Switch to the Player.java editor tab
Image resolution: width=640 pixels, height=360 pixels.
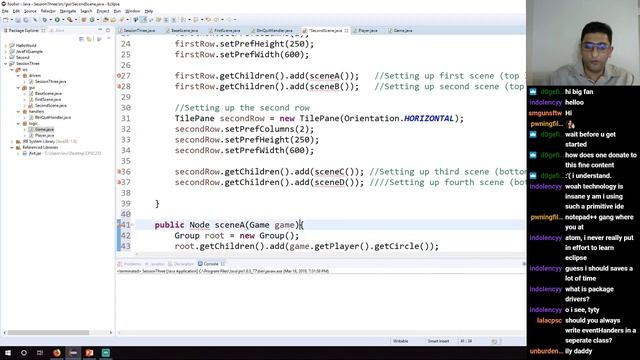pyautogui.click(x=367, y=30)
